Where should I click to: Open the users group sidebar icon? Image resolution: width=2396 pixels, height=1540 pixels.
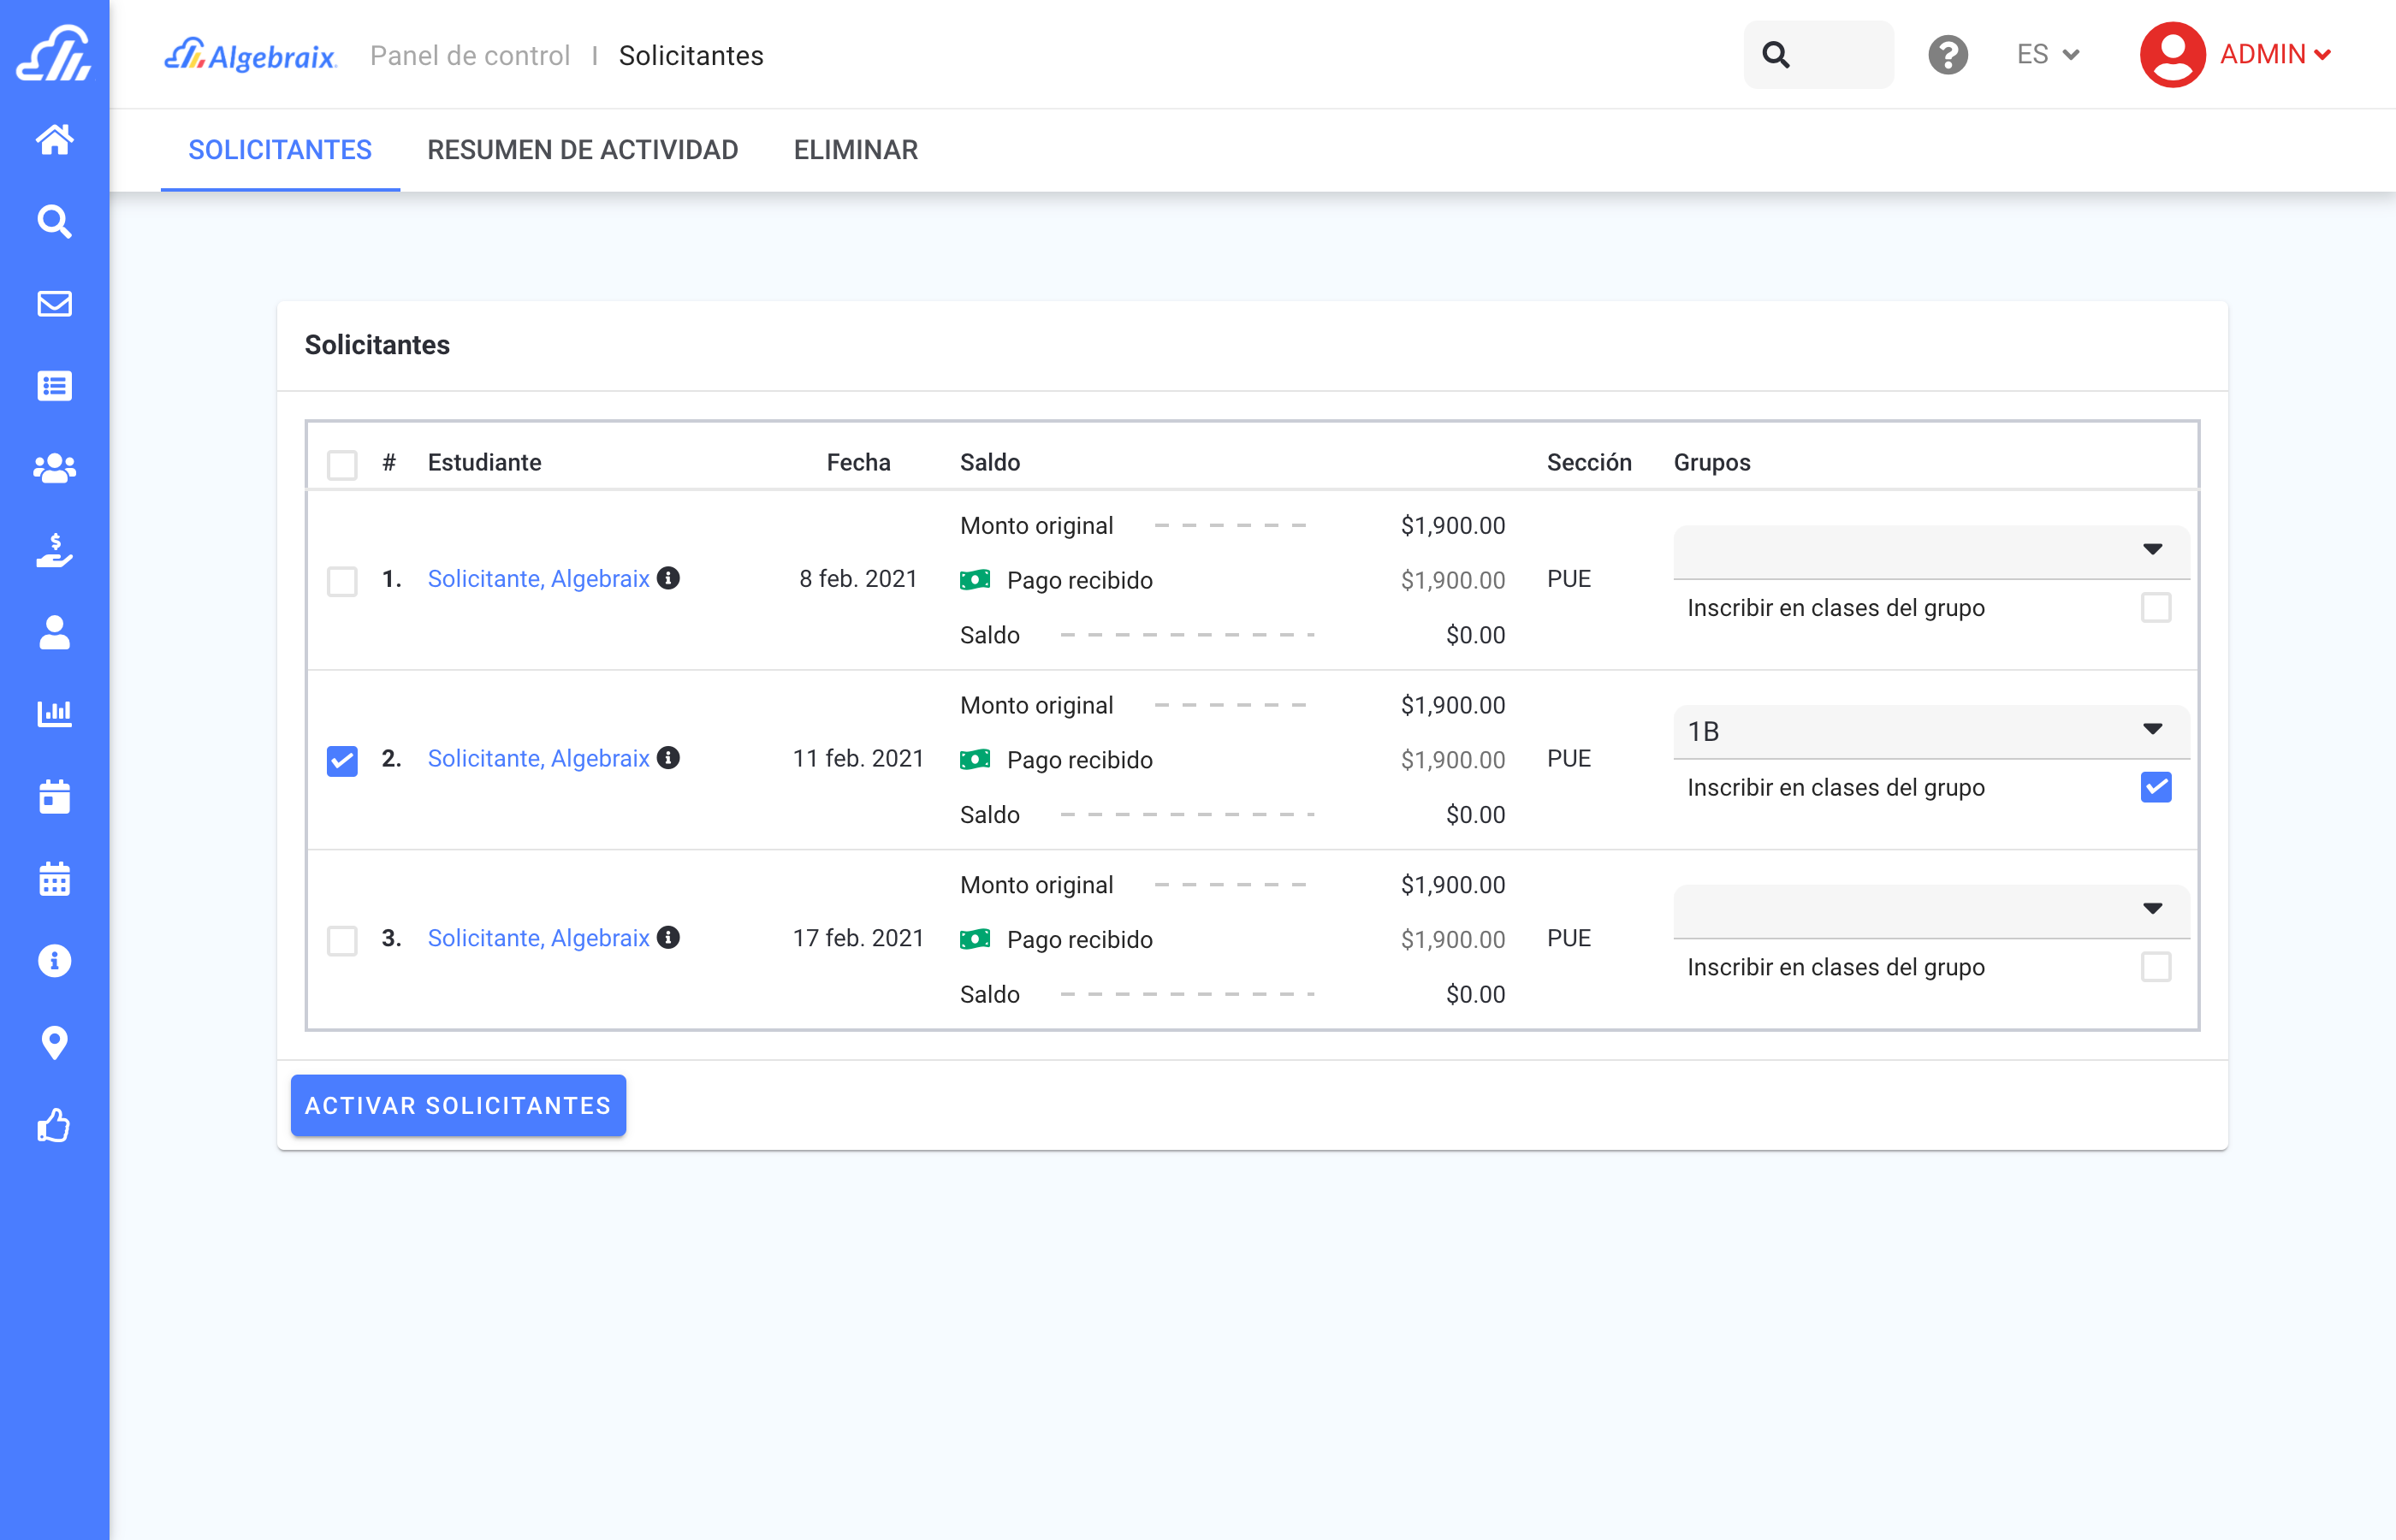pos(54,468)
